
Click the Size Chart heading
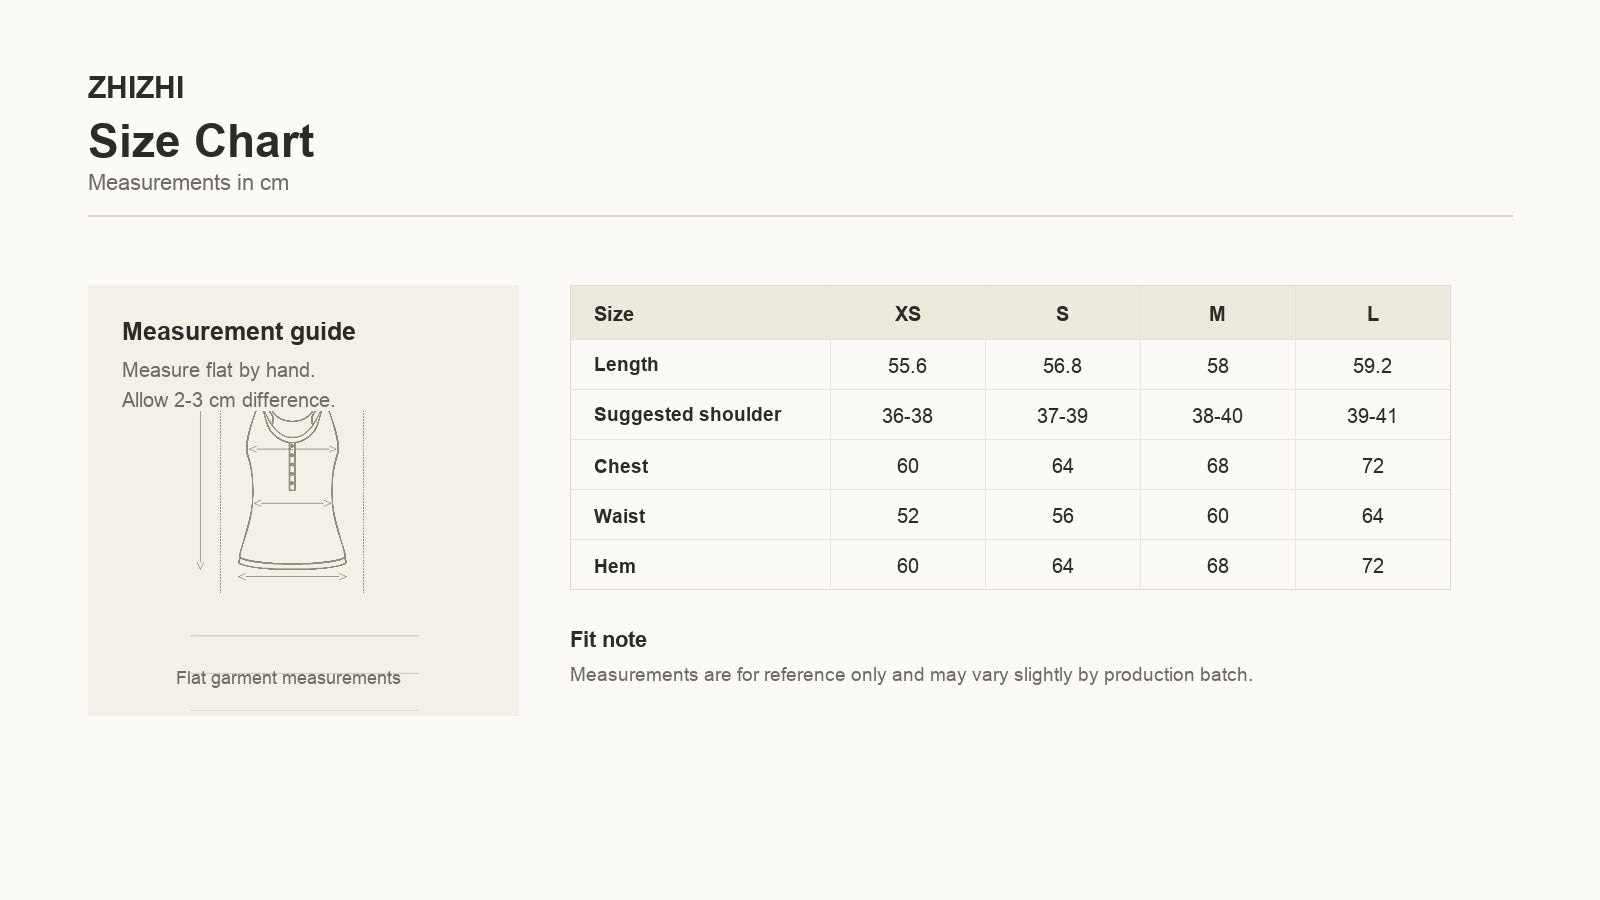(201, 141)
